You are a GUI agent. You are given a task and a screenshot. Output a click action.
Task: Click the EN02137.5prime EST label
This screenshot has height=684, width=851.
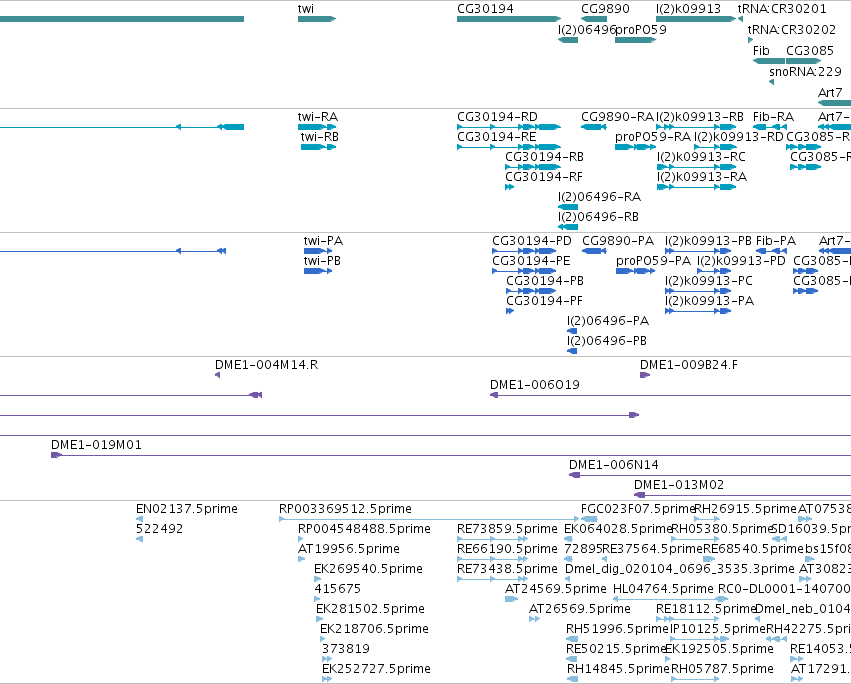pyautogui.click(x=187, y=509)
